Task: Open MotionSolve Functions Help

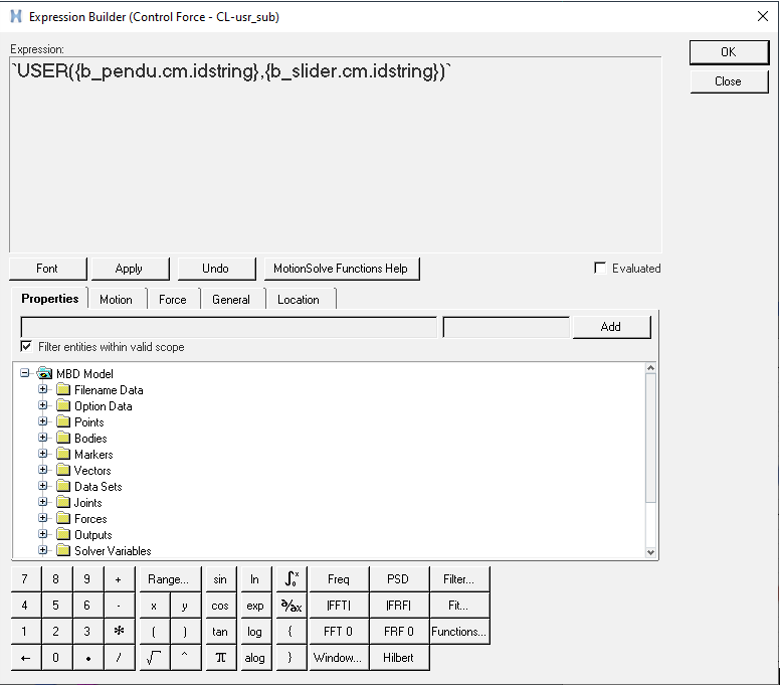Action: [x=340, y=268]
